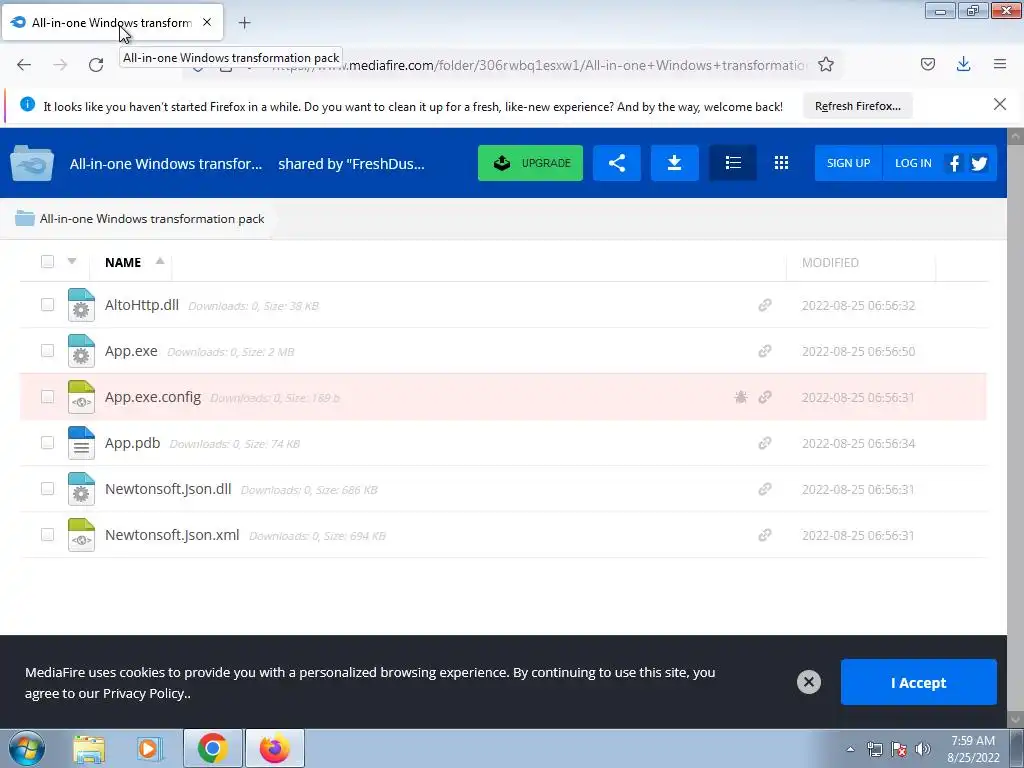Screen dimensions: 1024x768
Task: Download the folder with download icon
Action: click(675, 163)
